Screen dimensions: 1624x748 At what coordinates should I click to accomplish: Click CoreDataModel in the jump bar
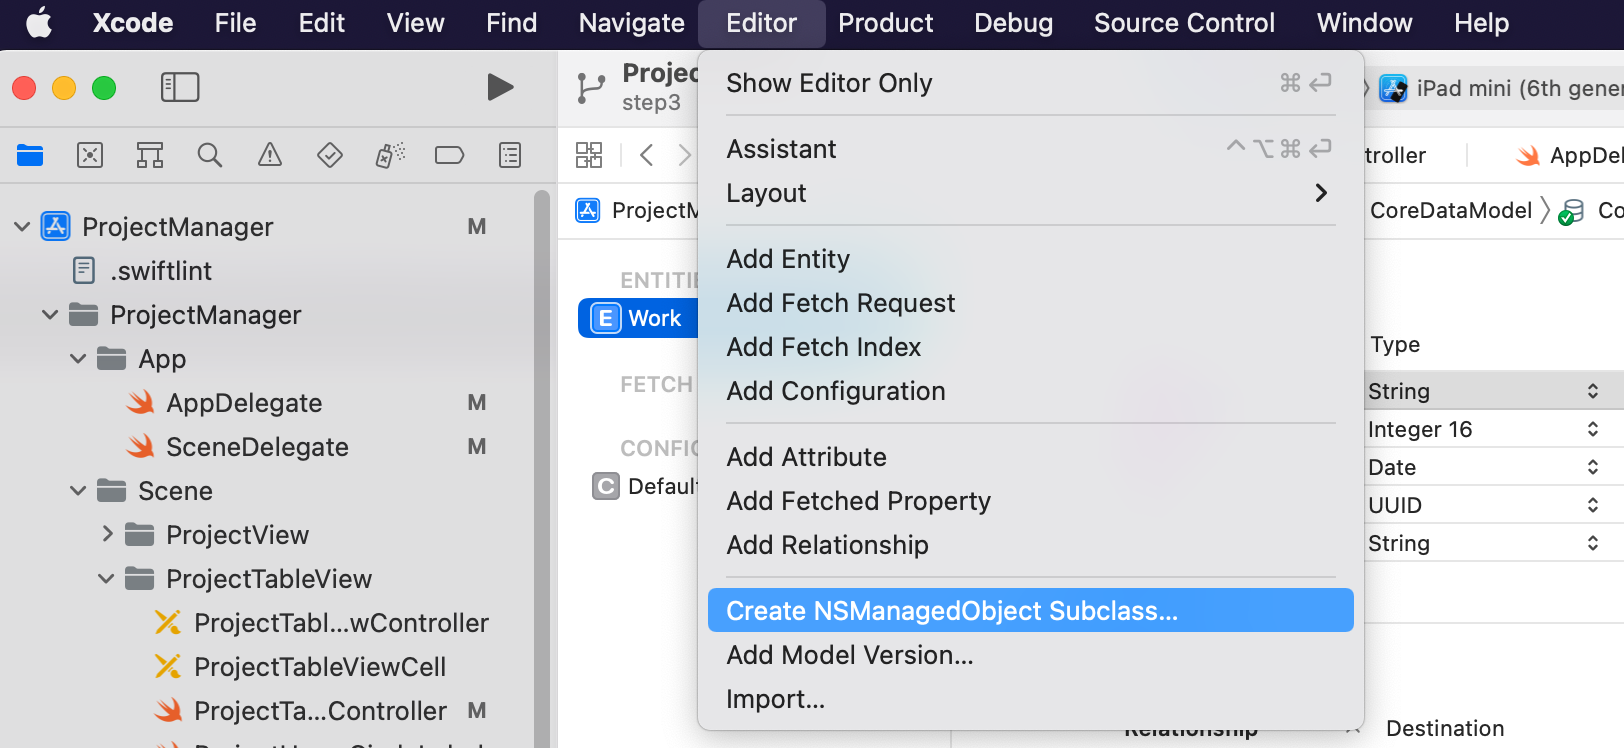[x=1451, y=210]
